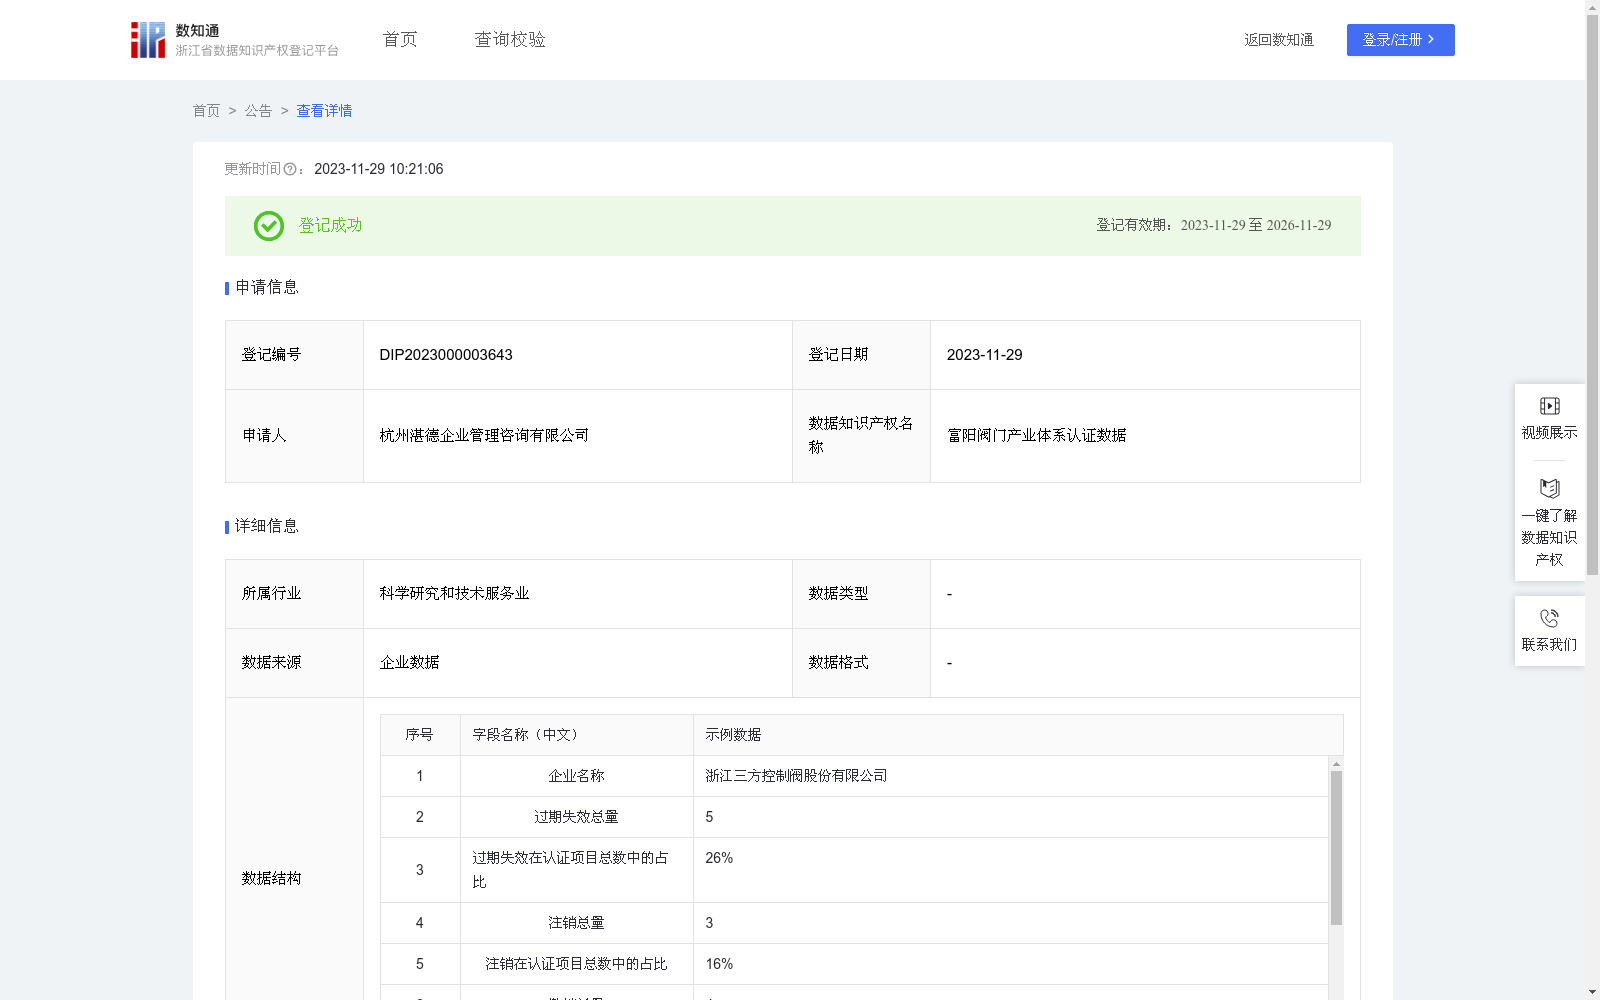The image size is (1600, 1000).
Task: Open the 查询校验 navigation item
Action: pyautogui.click(x=510, y=40)
